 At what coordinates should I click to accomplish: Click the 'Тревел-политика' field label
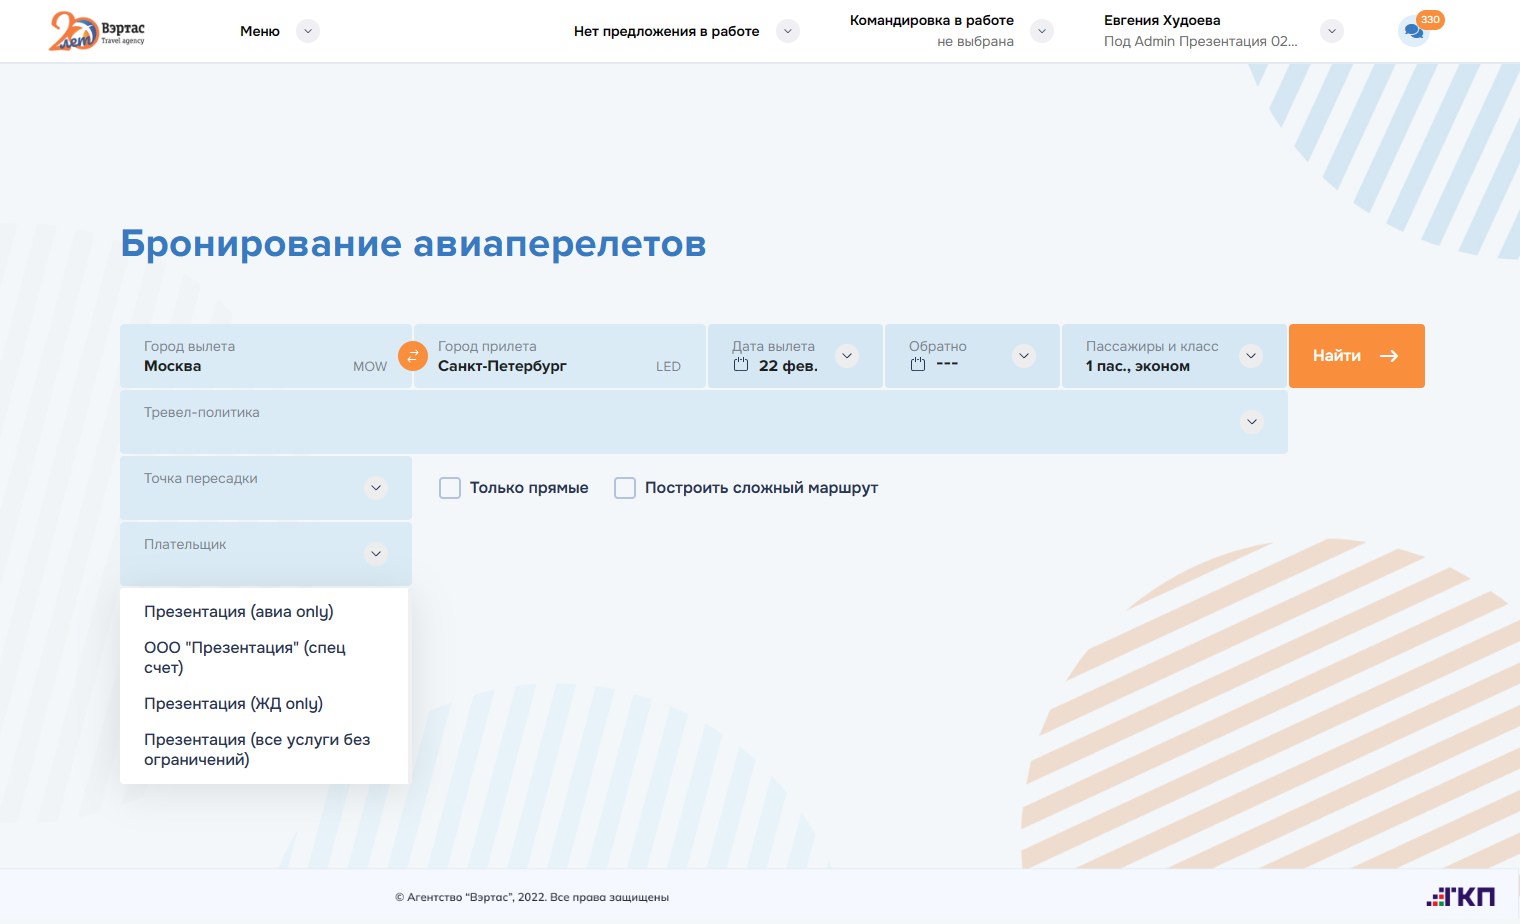(202, 412)
